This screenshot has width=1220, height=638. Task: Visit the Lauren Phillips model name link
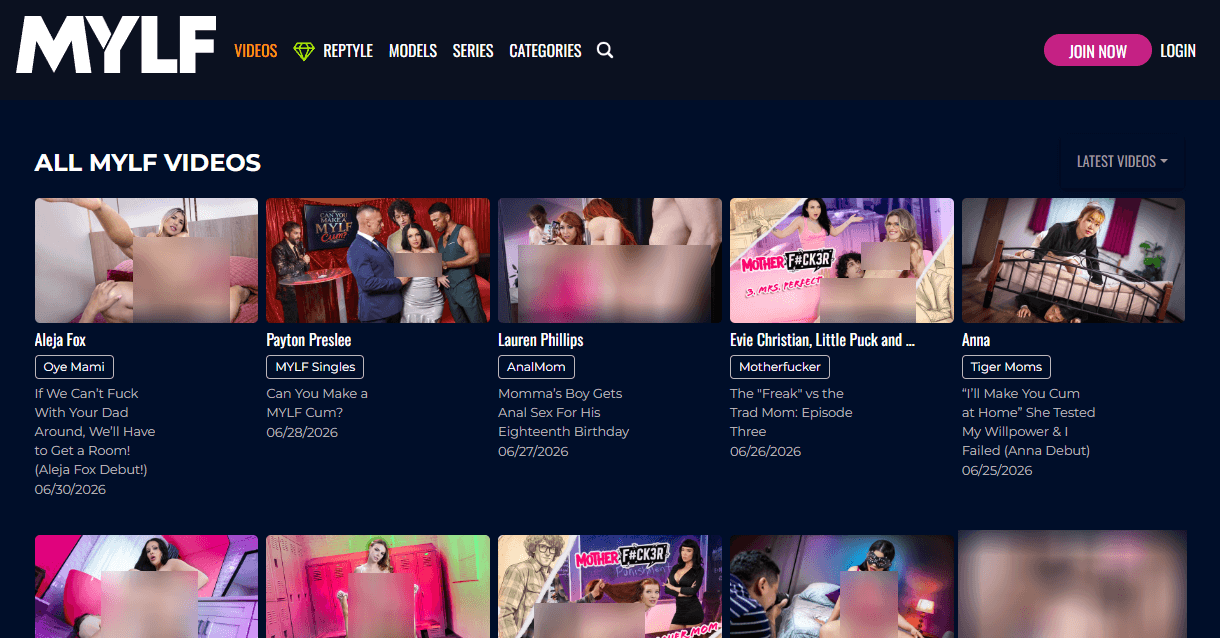(x=541, y=340)
